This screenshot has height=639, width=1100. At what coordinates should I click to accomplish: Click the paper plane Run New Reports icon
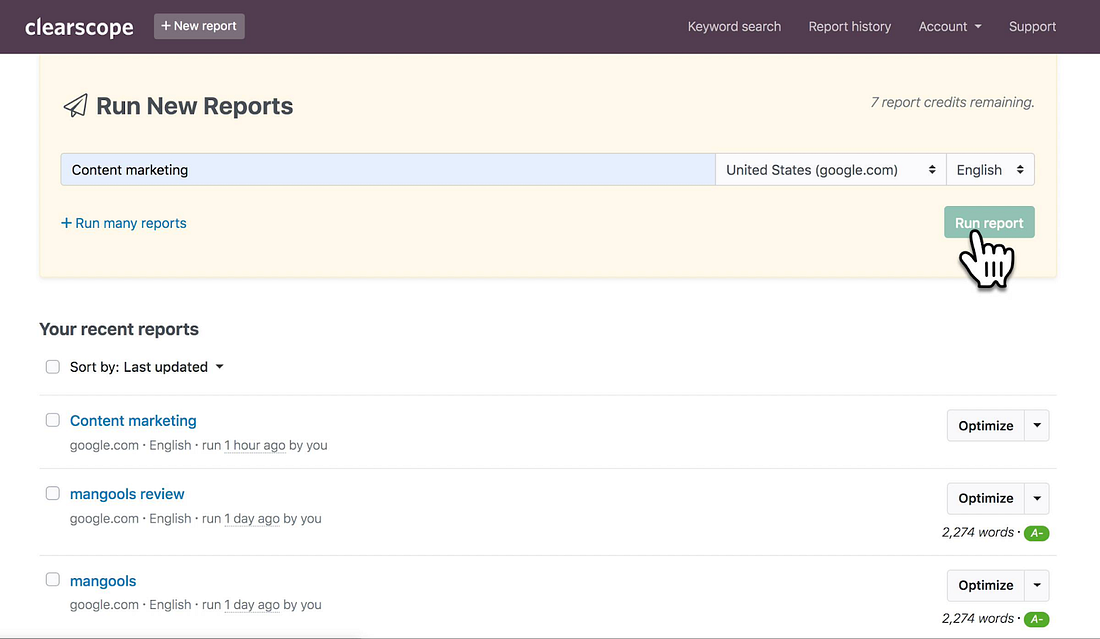[75, 106]
